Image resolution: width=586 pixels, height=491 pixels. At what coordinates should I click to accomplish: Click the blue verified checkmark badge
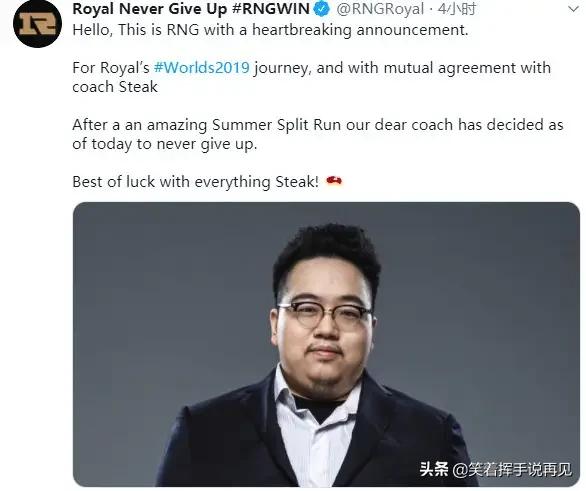[322, 9]
